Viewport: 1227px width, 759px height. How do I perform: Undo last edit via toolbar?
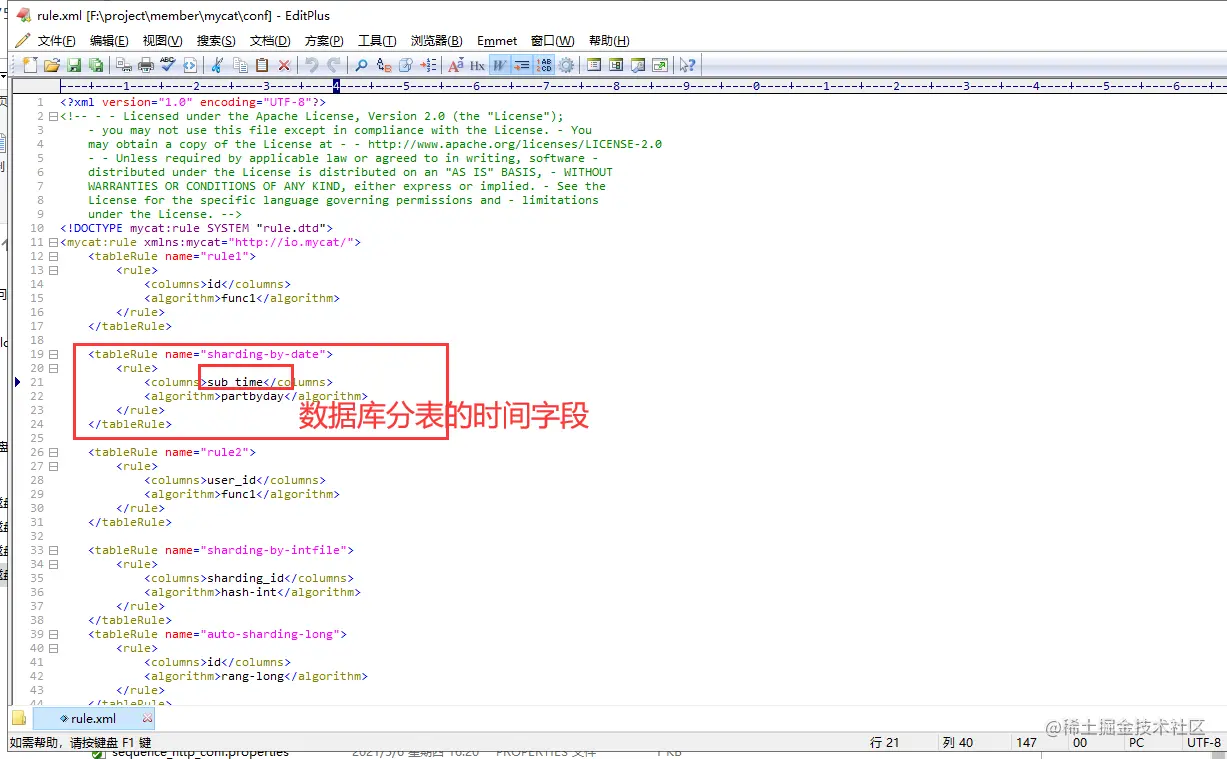[x=312, y=65]
